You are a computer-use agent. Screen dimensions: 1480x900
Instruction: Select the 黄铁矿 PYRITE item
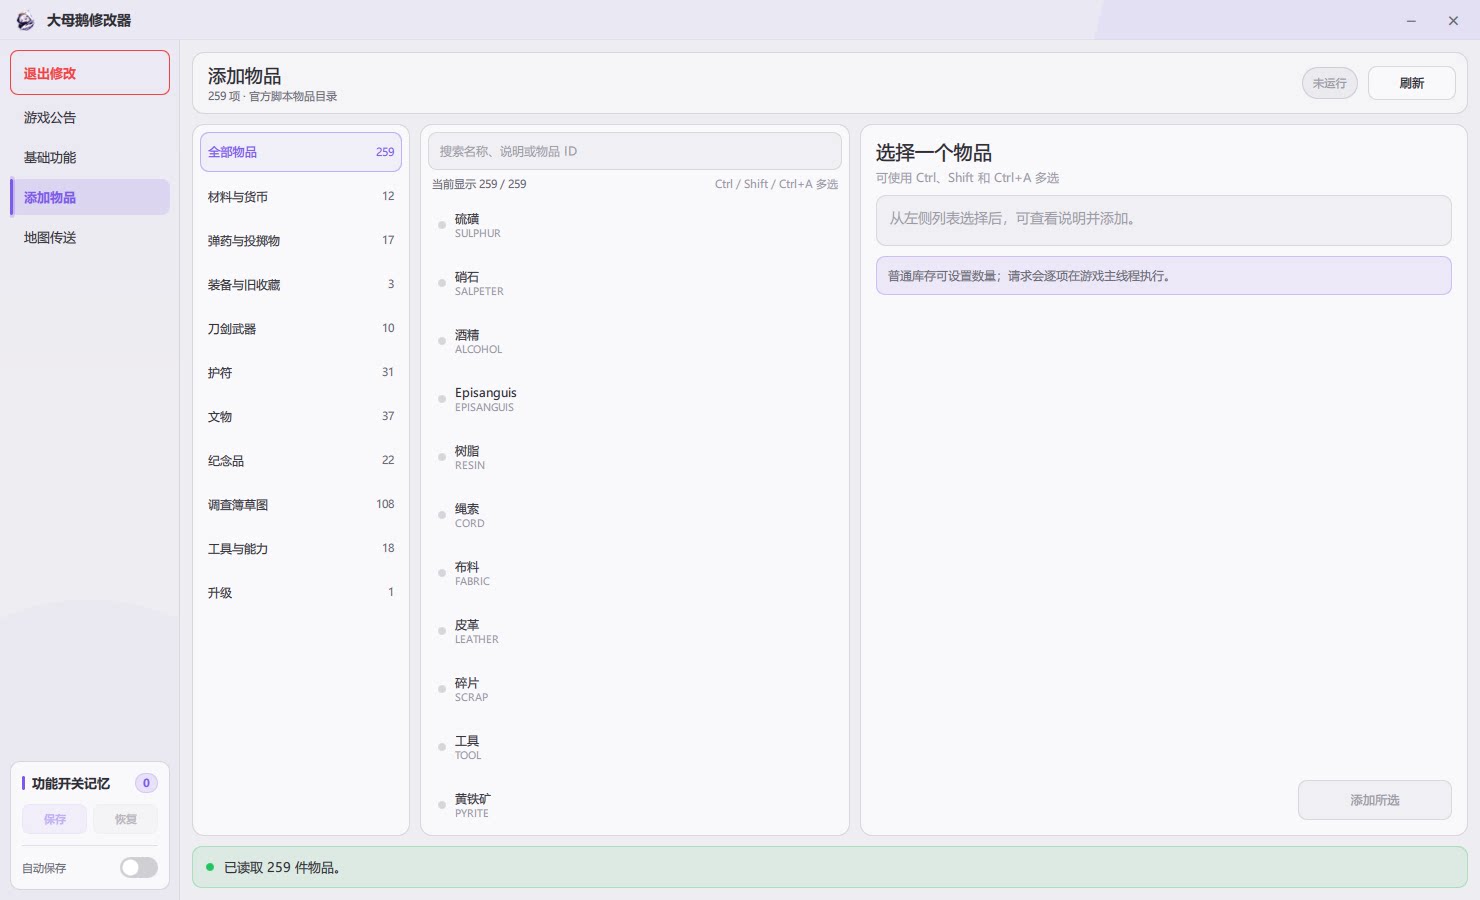click(635, 805)
